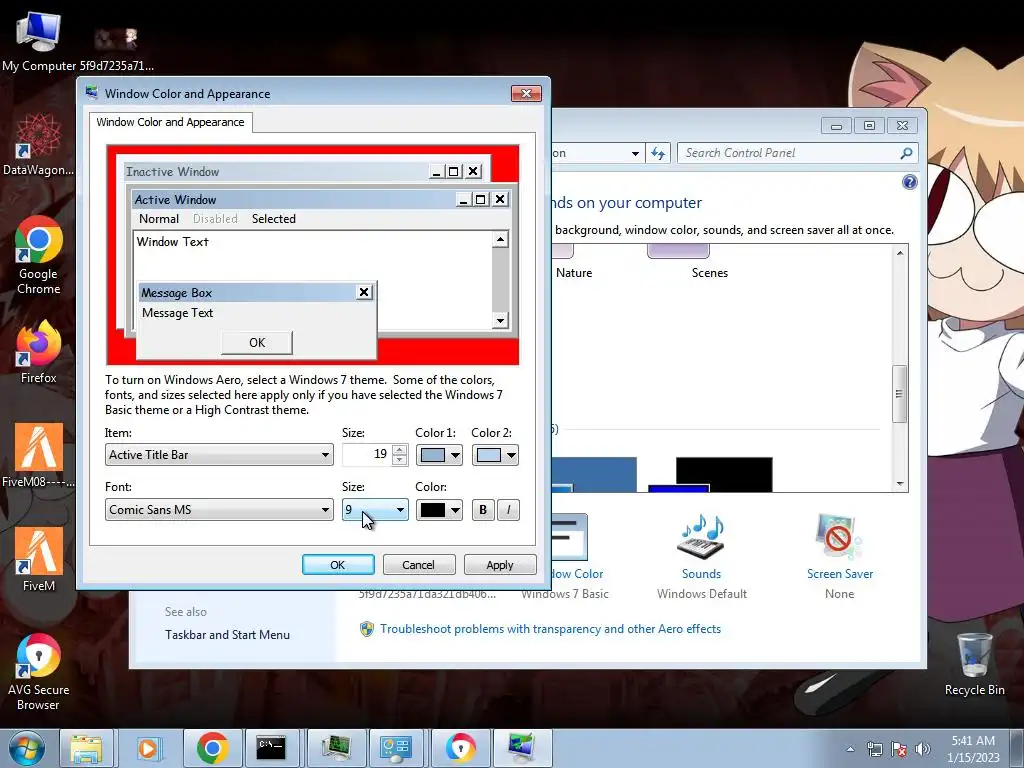Open Command Prompt taskbar icon
Image resolution: width=1024 pixels, height=768 pixels.
pos(271,748)
